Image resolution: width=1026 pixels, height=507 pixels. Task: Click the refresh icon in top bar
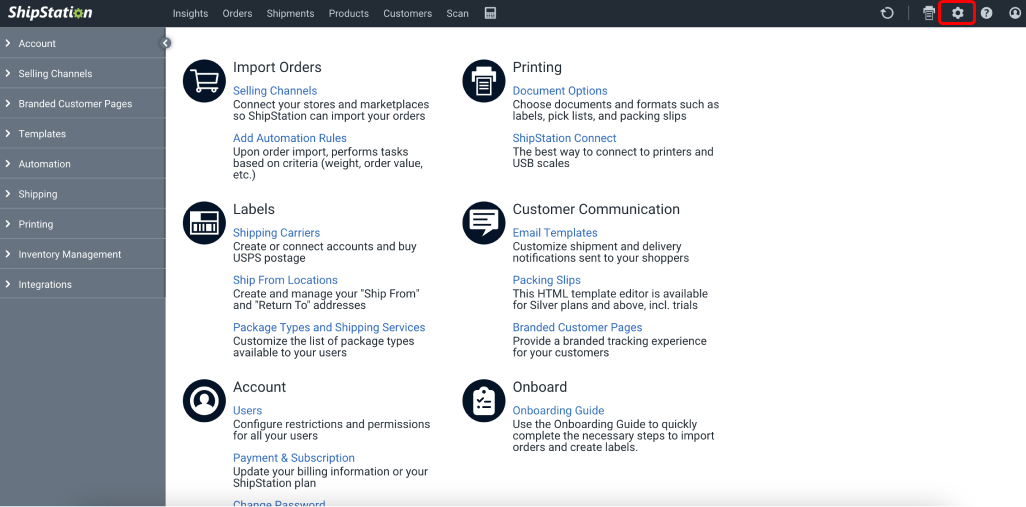click(887, 13)
